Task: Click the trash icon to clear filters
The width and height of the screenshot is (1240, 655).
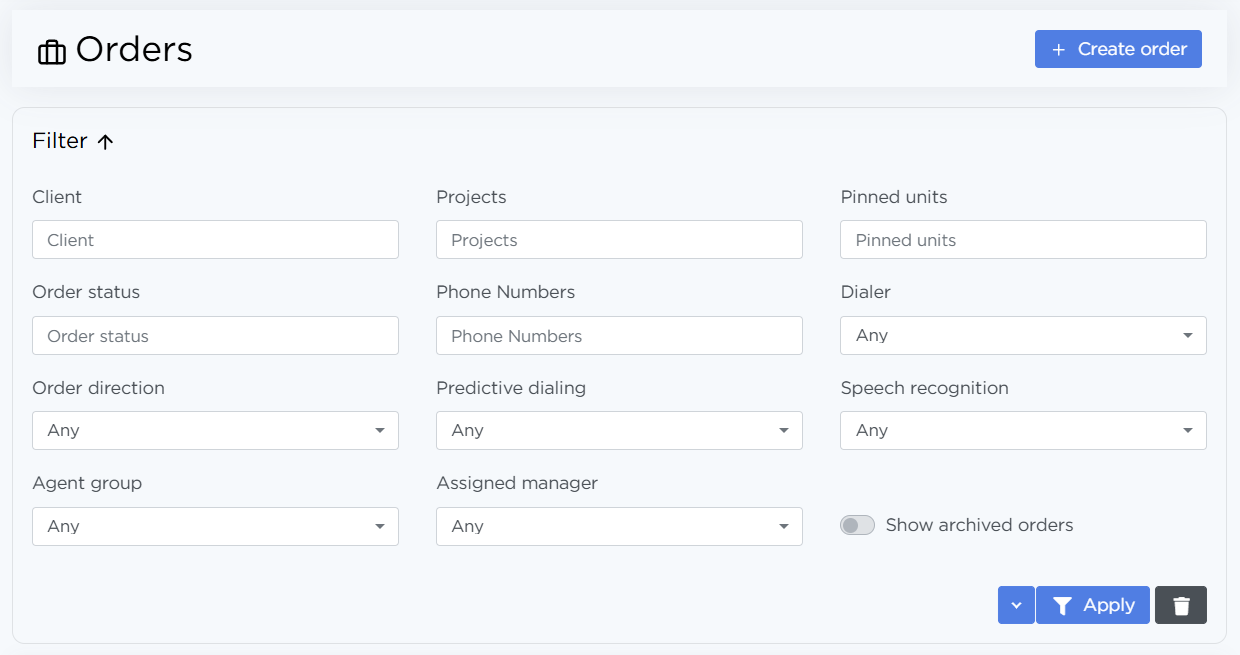Action: click(1181, 605)
